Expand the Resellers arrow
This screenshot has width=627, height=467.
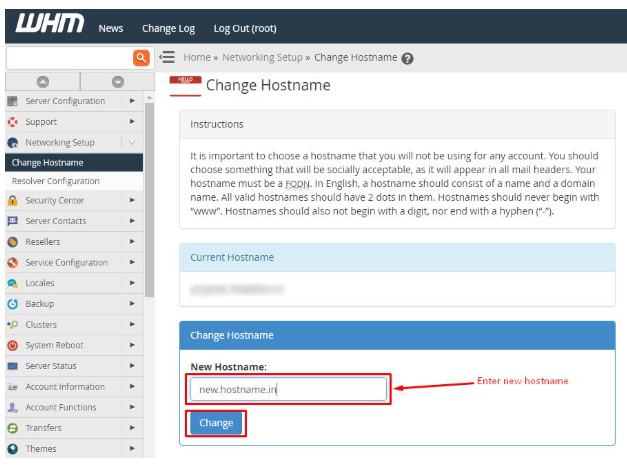click(132, 241)
